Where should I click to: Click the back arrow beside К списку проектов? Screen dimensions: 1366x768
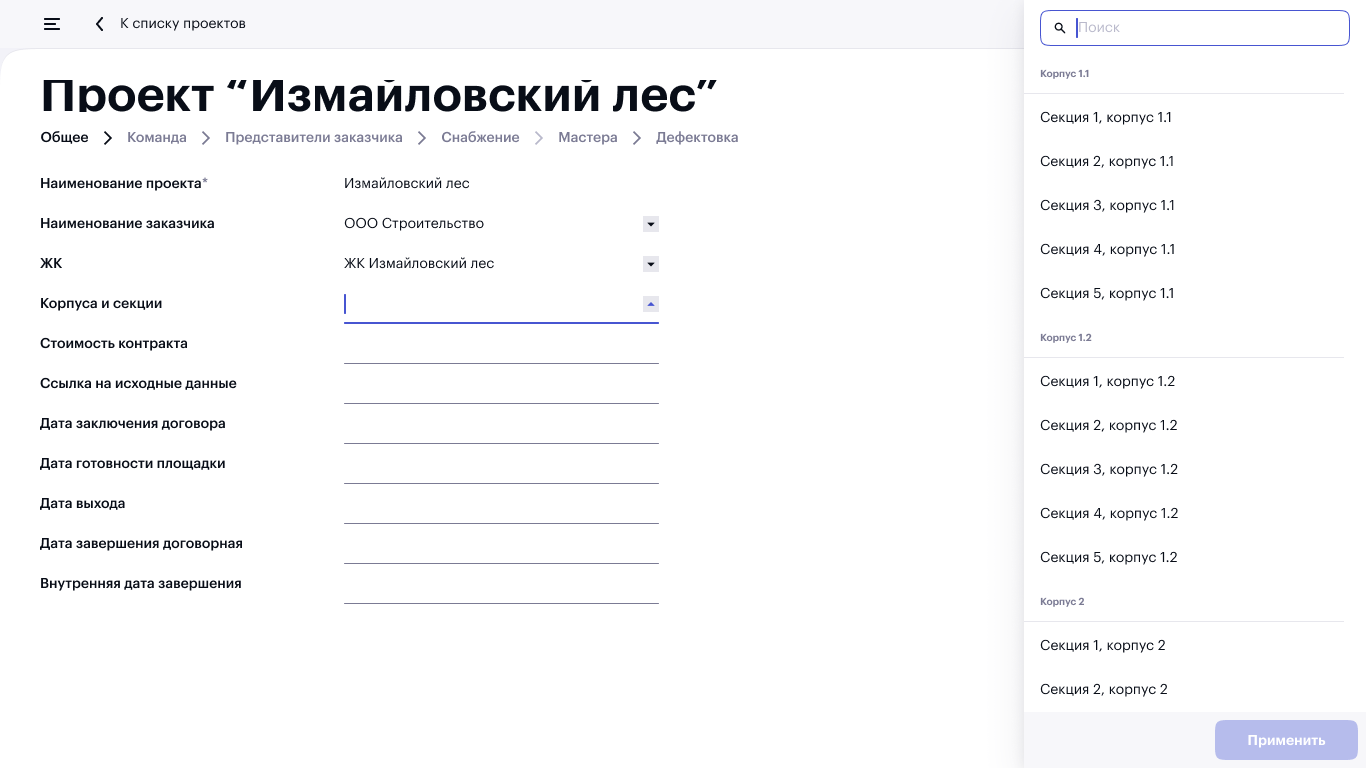point(99,24)
